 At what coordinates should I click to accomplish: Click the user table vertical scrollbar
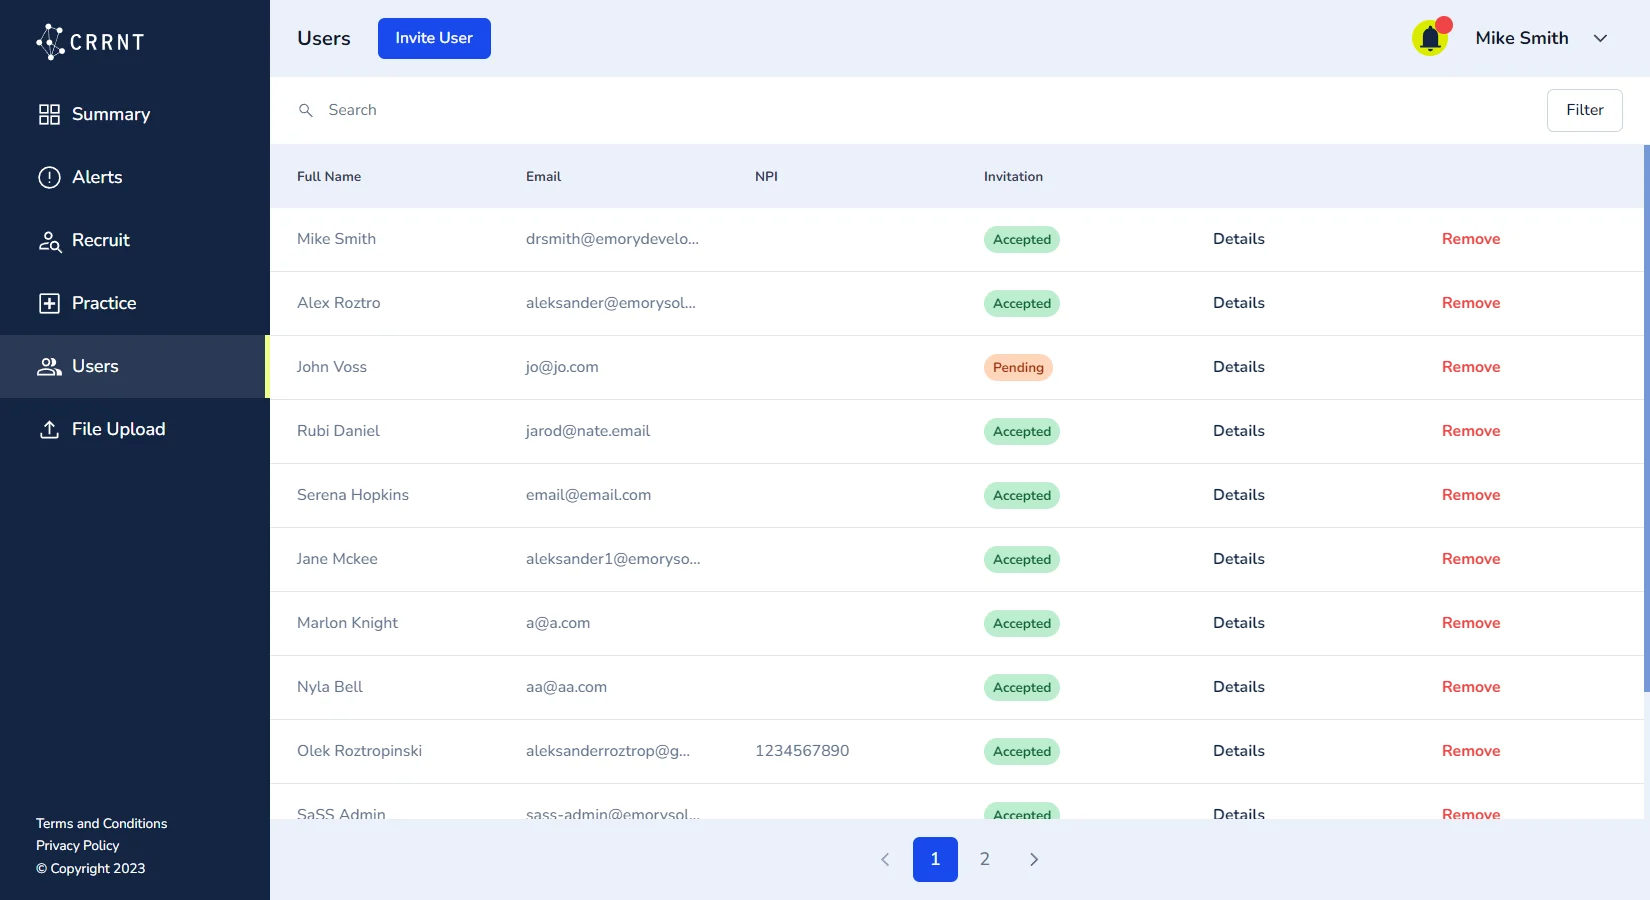click(x=1646, y=420)
